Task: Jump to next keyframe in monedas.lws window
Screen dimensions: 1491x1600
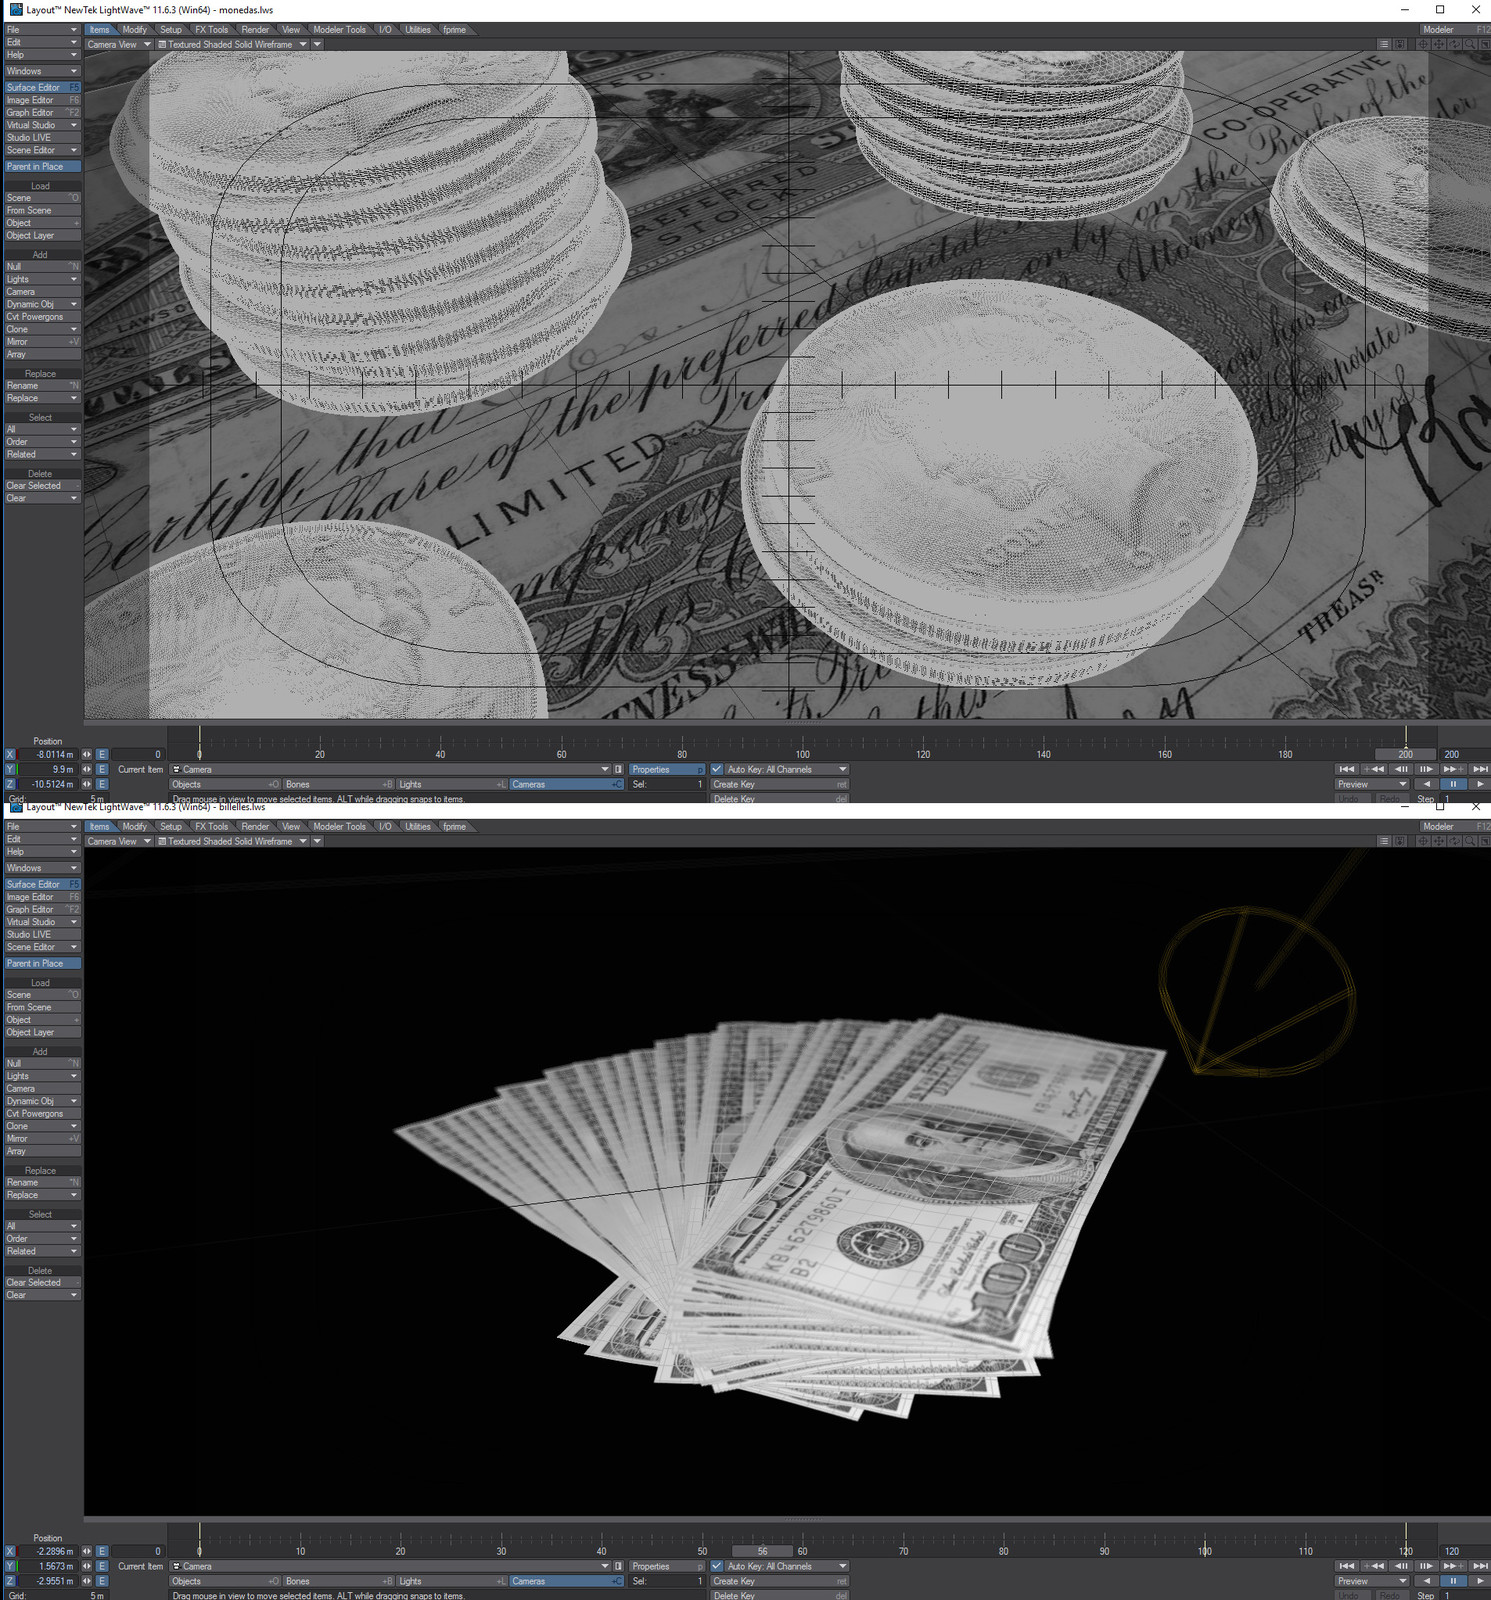Action: (x=1452, y=769)
